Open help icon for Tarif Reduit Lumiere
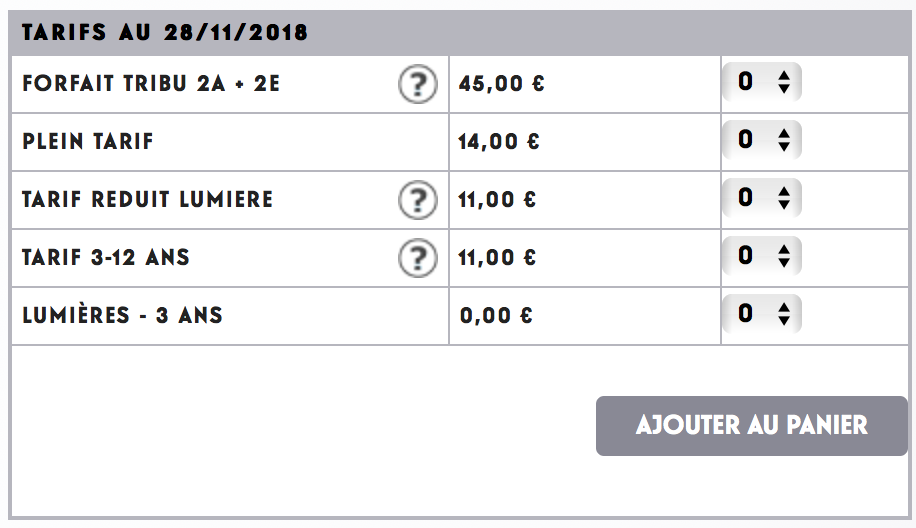916x528 pixels. coord(418,200)
